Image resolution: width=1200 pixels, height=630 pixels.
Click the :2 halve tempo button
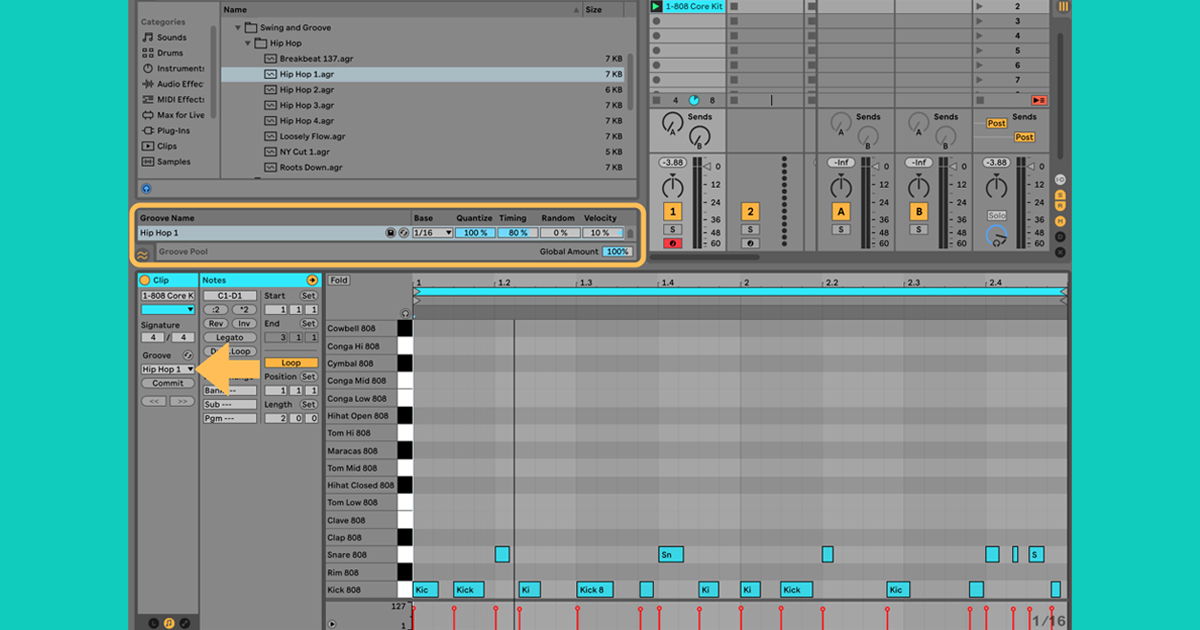(x=216, y=310)
